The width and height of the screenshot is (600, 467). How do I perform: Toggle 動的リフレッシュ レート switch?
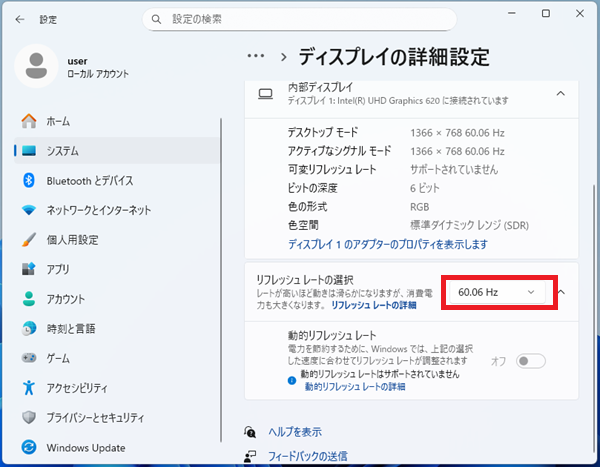[x=531, y=361]
